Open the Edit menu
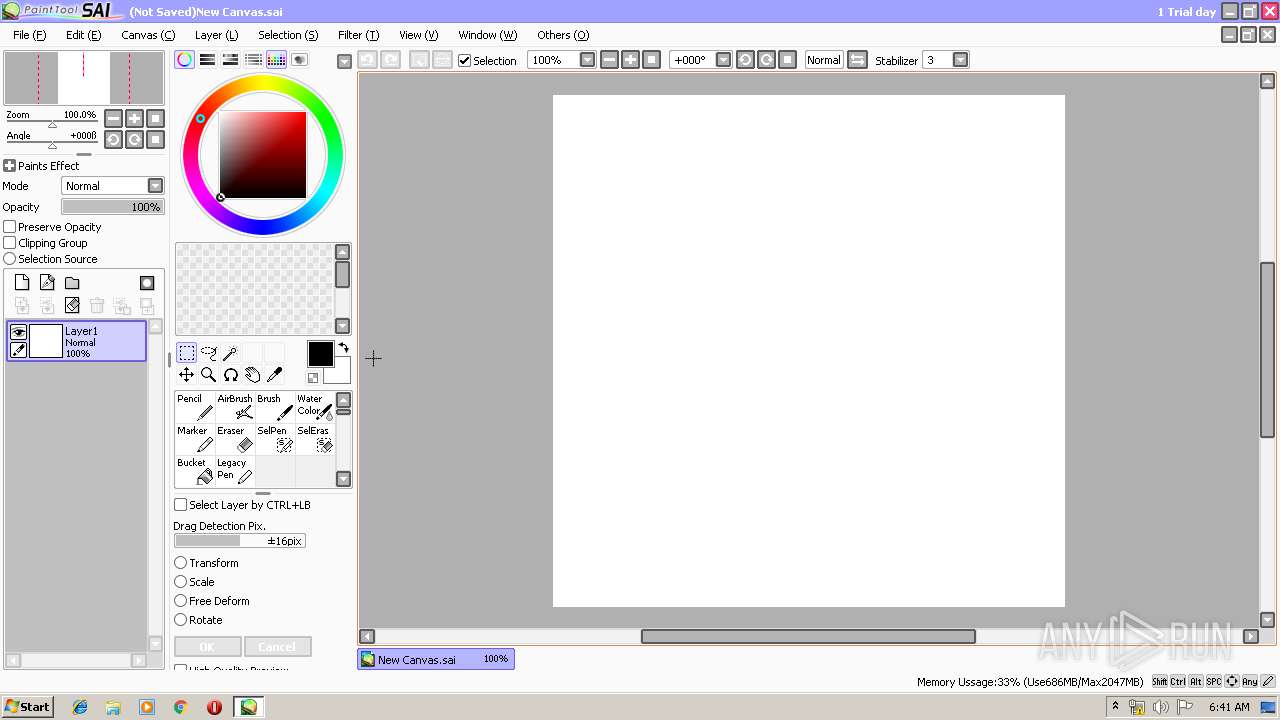The height and width of the screenshot is (720, 1280). point(83,35)
